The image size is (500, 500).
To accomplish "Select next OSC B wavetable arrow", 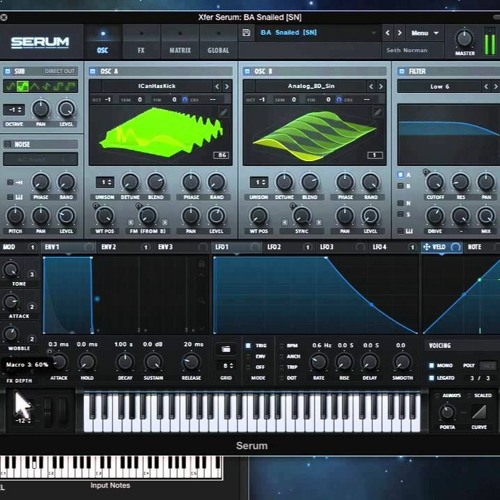I will click(381, 86).
